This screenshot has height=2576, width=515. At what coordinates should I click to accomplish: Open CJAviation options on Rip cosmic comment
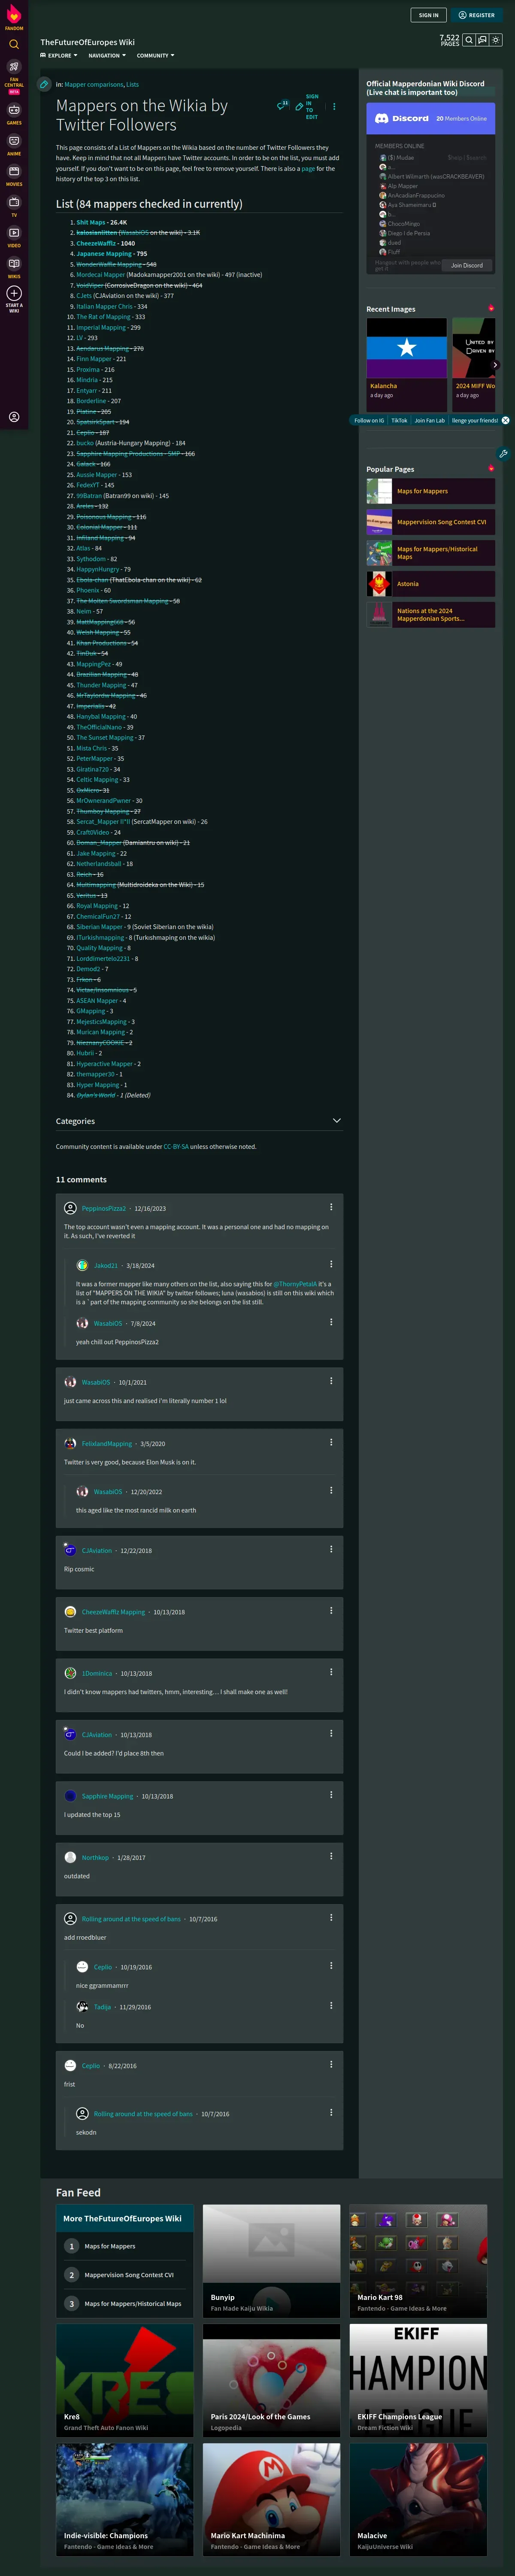pos(331,1549)
